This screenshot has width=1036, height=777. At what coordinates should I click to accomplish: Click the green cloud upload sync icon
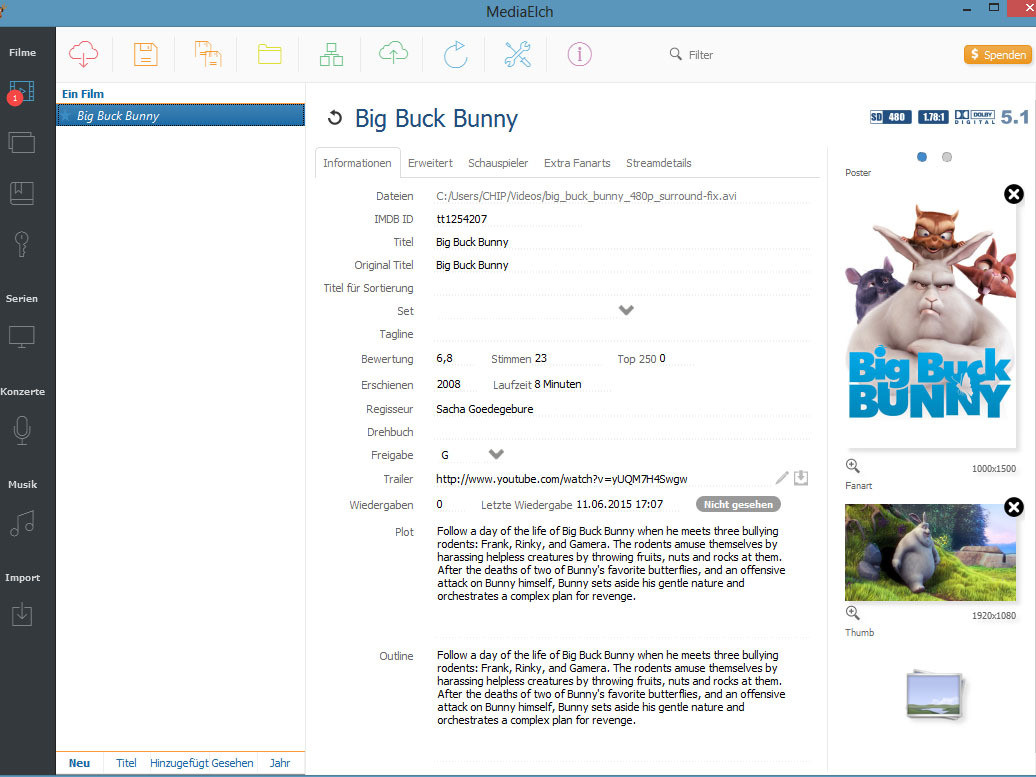[x=393, y=53]
